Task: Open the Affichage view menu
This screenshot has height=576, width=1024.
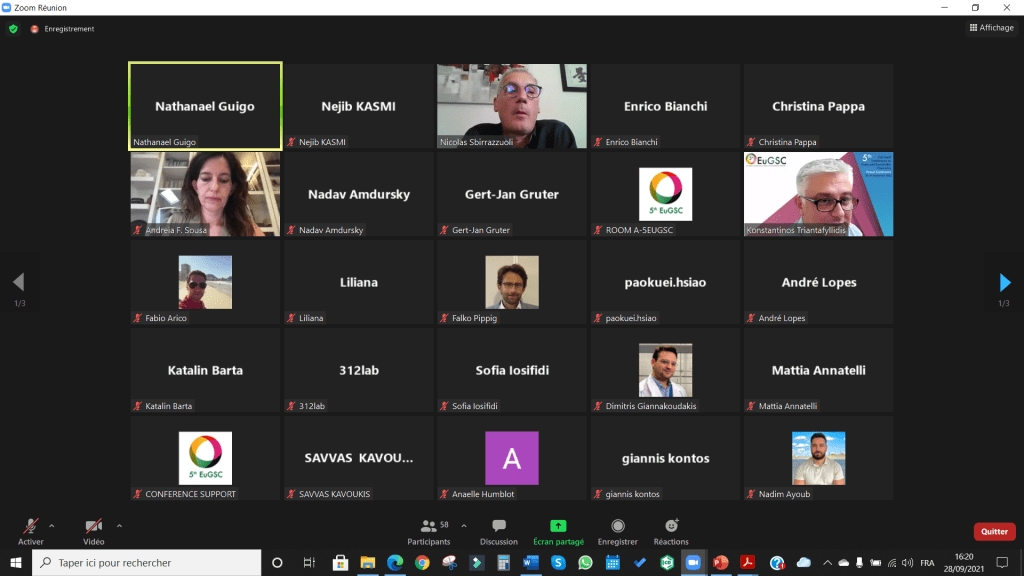Action: point(991,28)
